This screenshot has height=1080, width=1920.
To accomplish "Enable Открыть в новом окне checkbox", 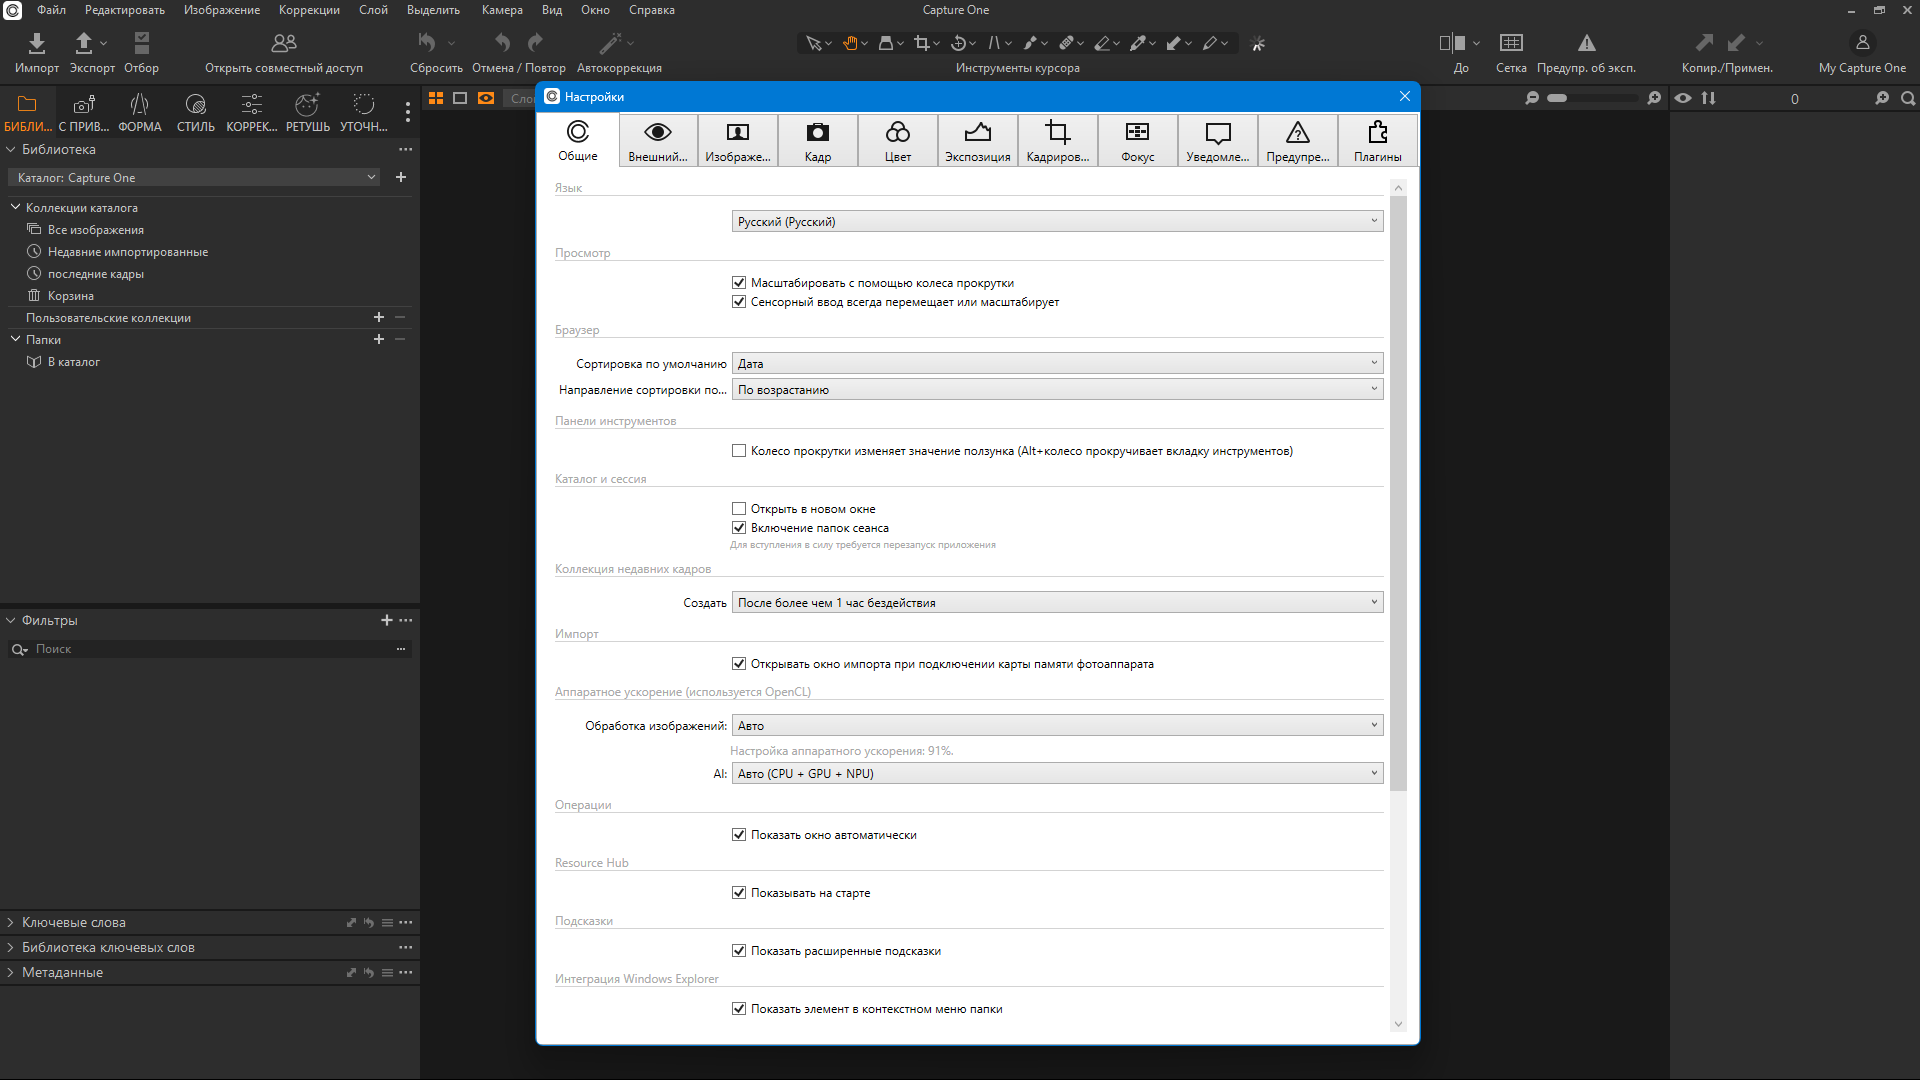I will pyautogui.click(x=739, y=509).
